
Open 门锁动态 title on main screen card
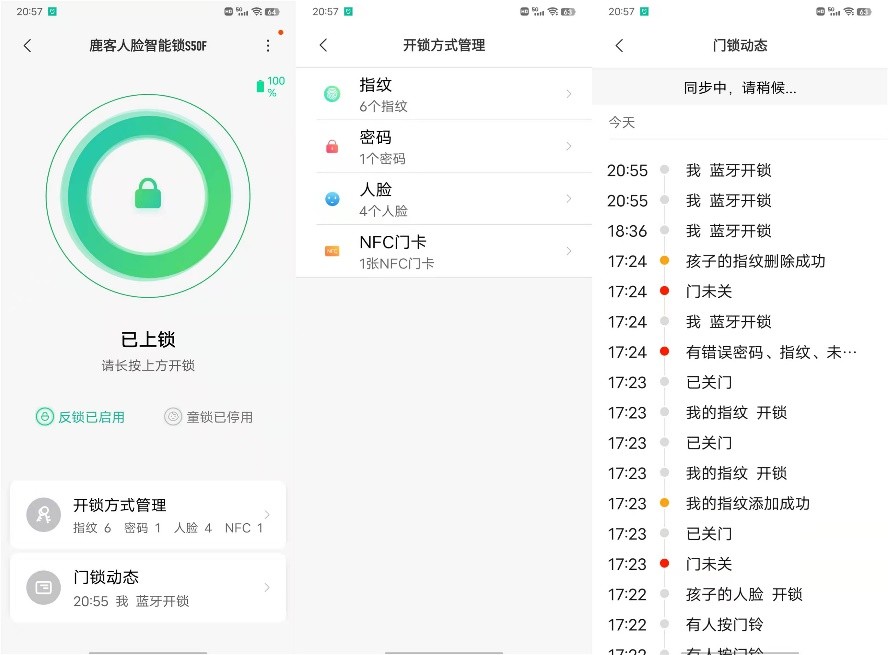coord(106,577)
